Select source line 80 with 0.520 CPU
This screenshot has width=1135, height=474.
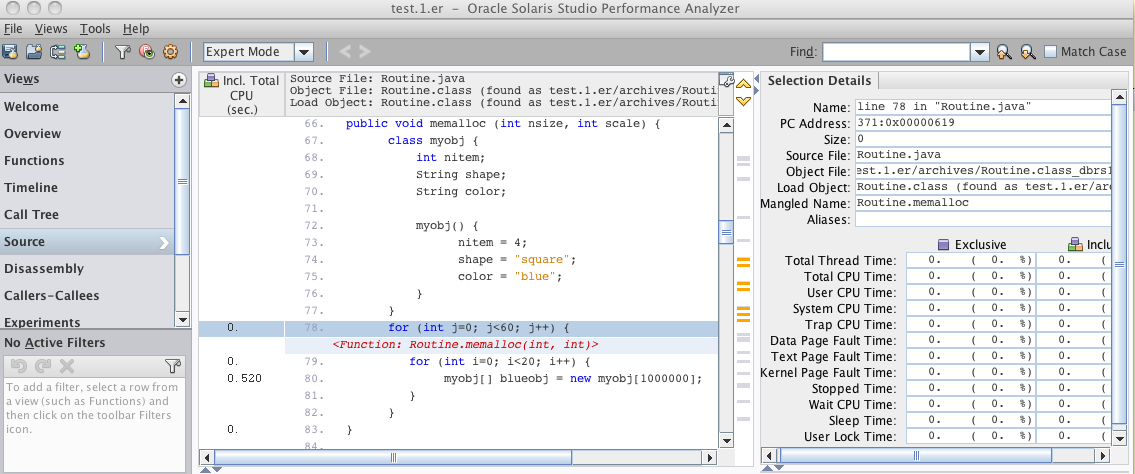click(458, 378)
